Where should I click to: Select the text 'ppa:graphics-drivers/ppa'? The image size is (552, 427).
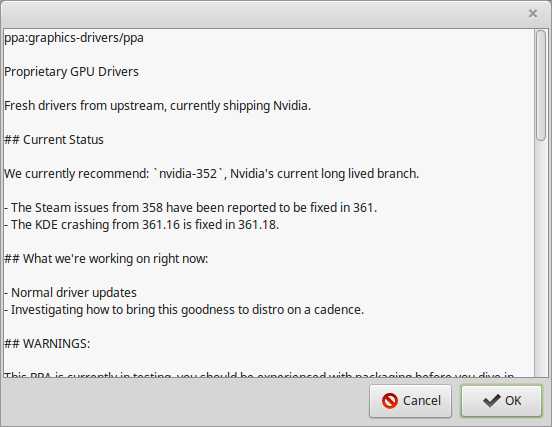(x=74, y=38)
